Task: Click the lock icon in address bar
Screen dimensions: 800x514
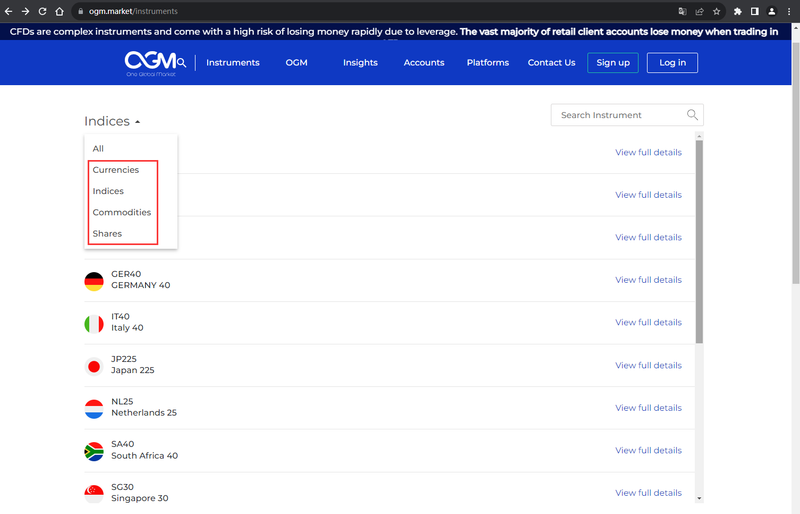Action: coord(81,11)
